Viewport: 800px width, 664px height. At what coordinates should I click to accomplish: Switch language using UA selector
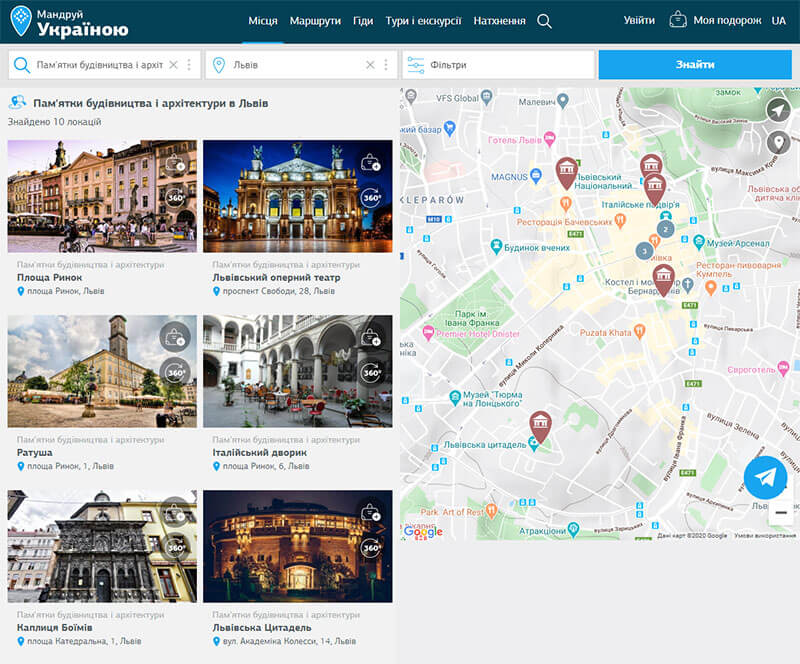778,21
